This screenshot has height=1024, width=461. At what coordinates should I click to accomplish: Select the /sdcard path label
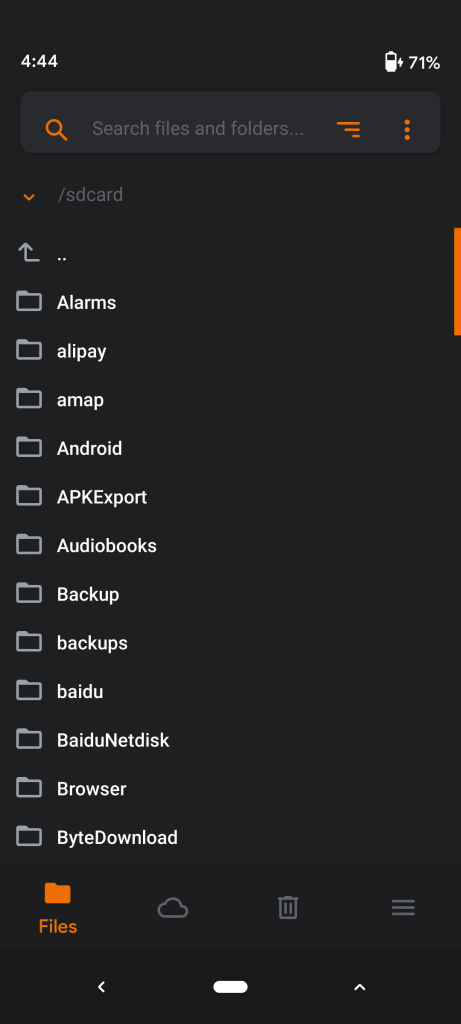click(90, 195)
